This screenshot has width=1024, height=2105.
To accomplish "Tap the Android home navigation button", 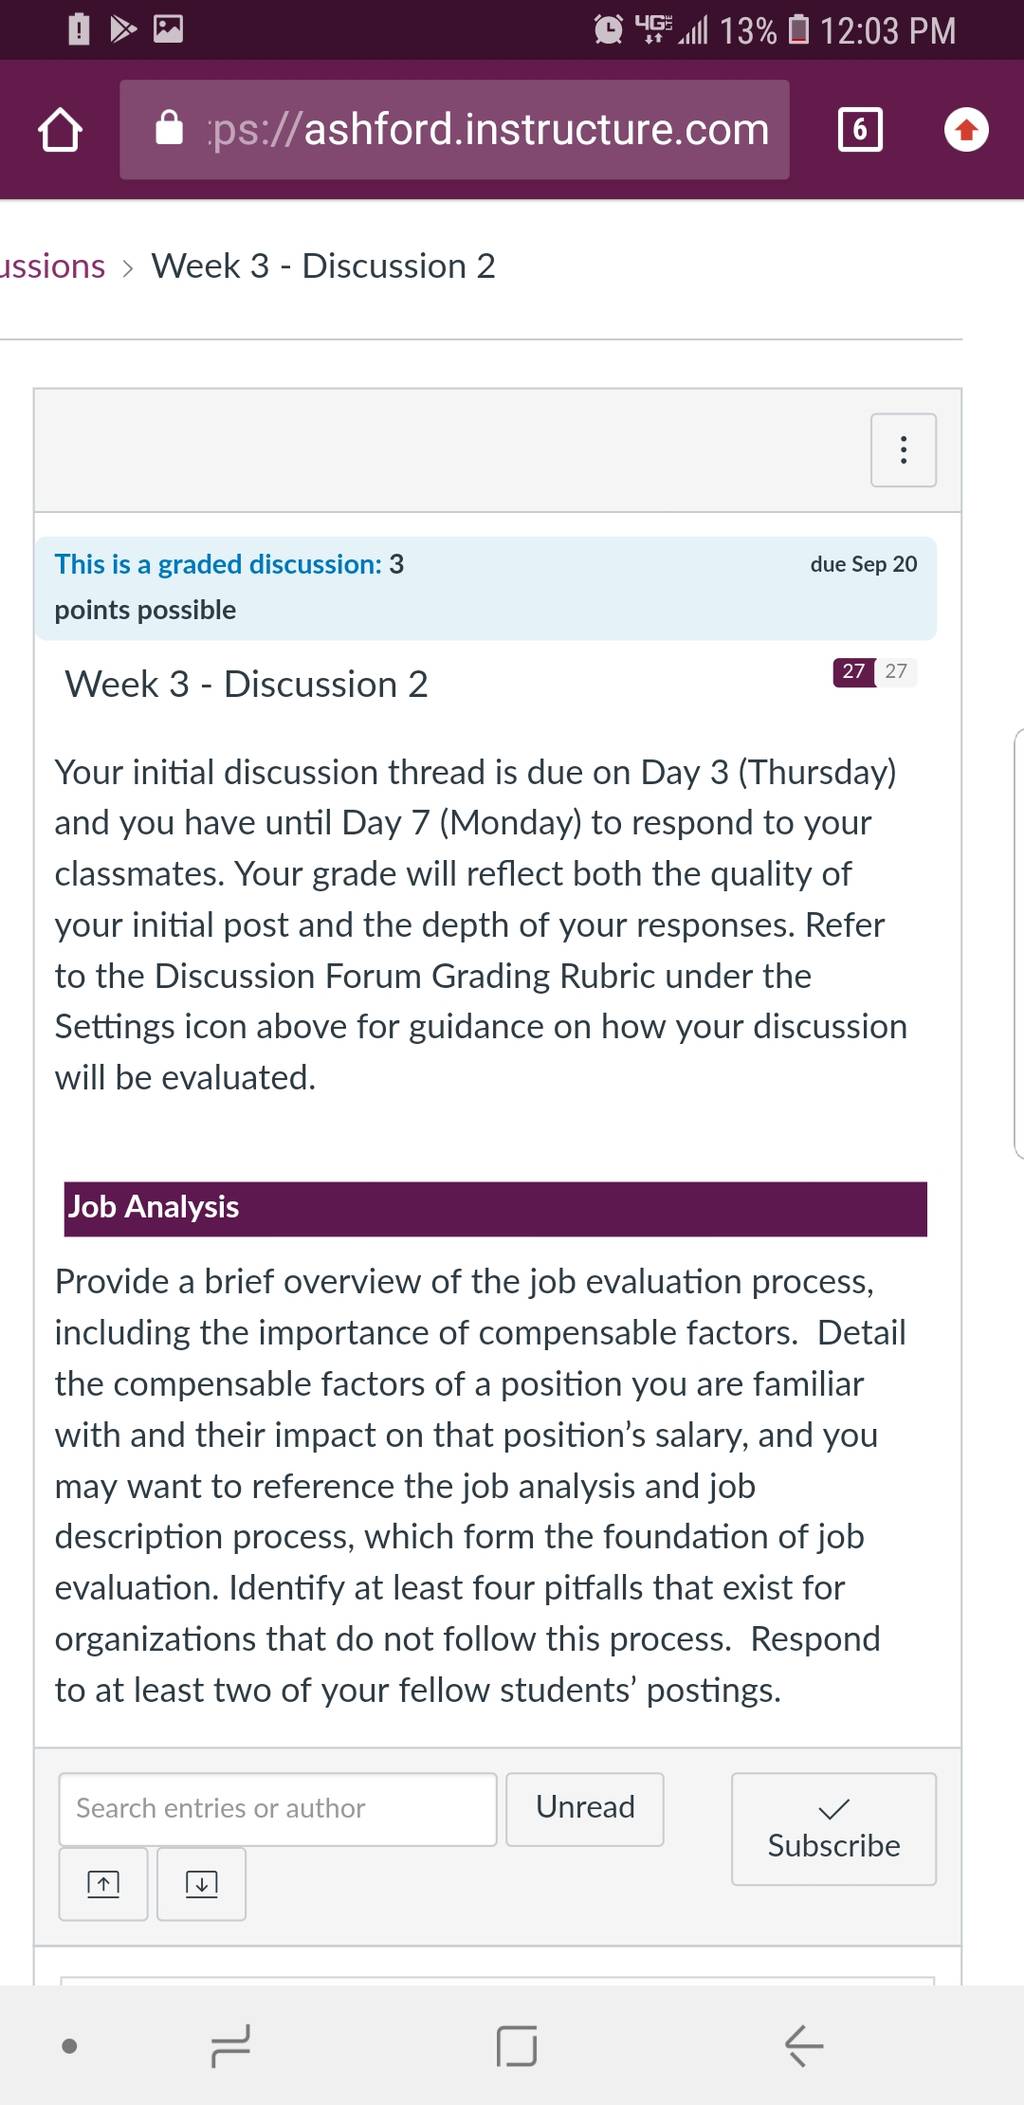I will point(516,2045).
